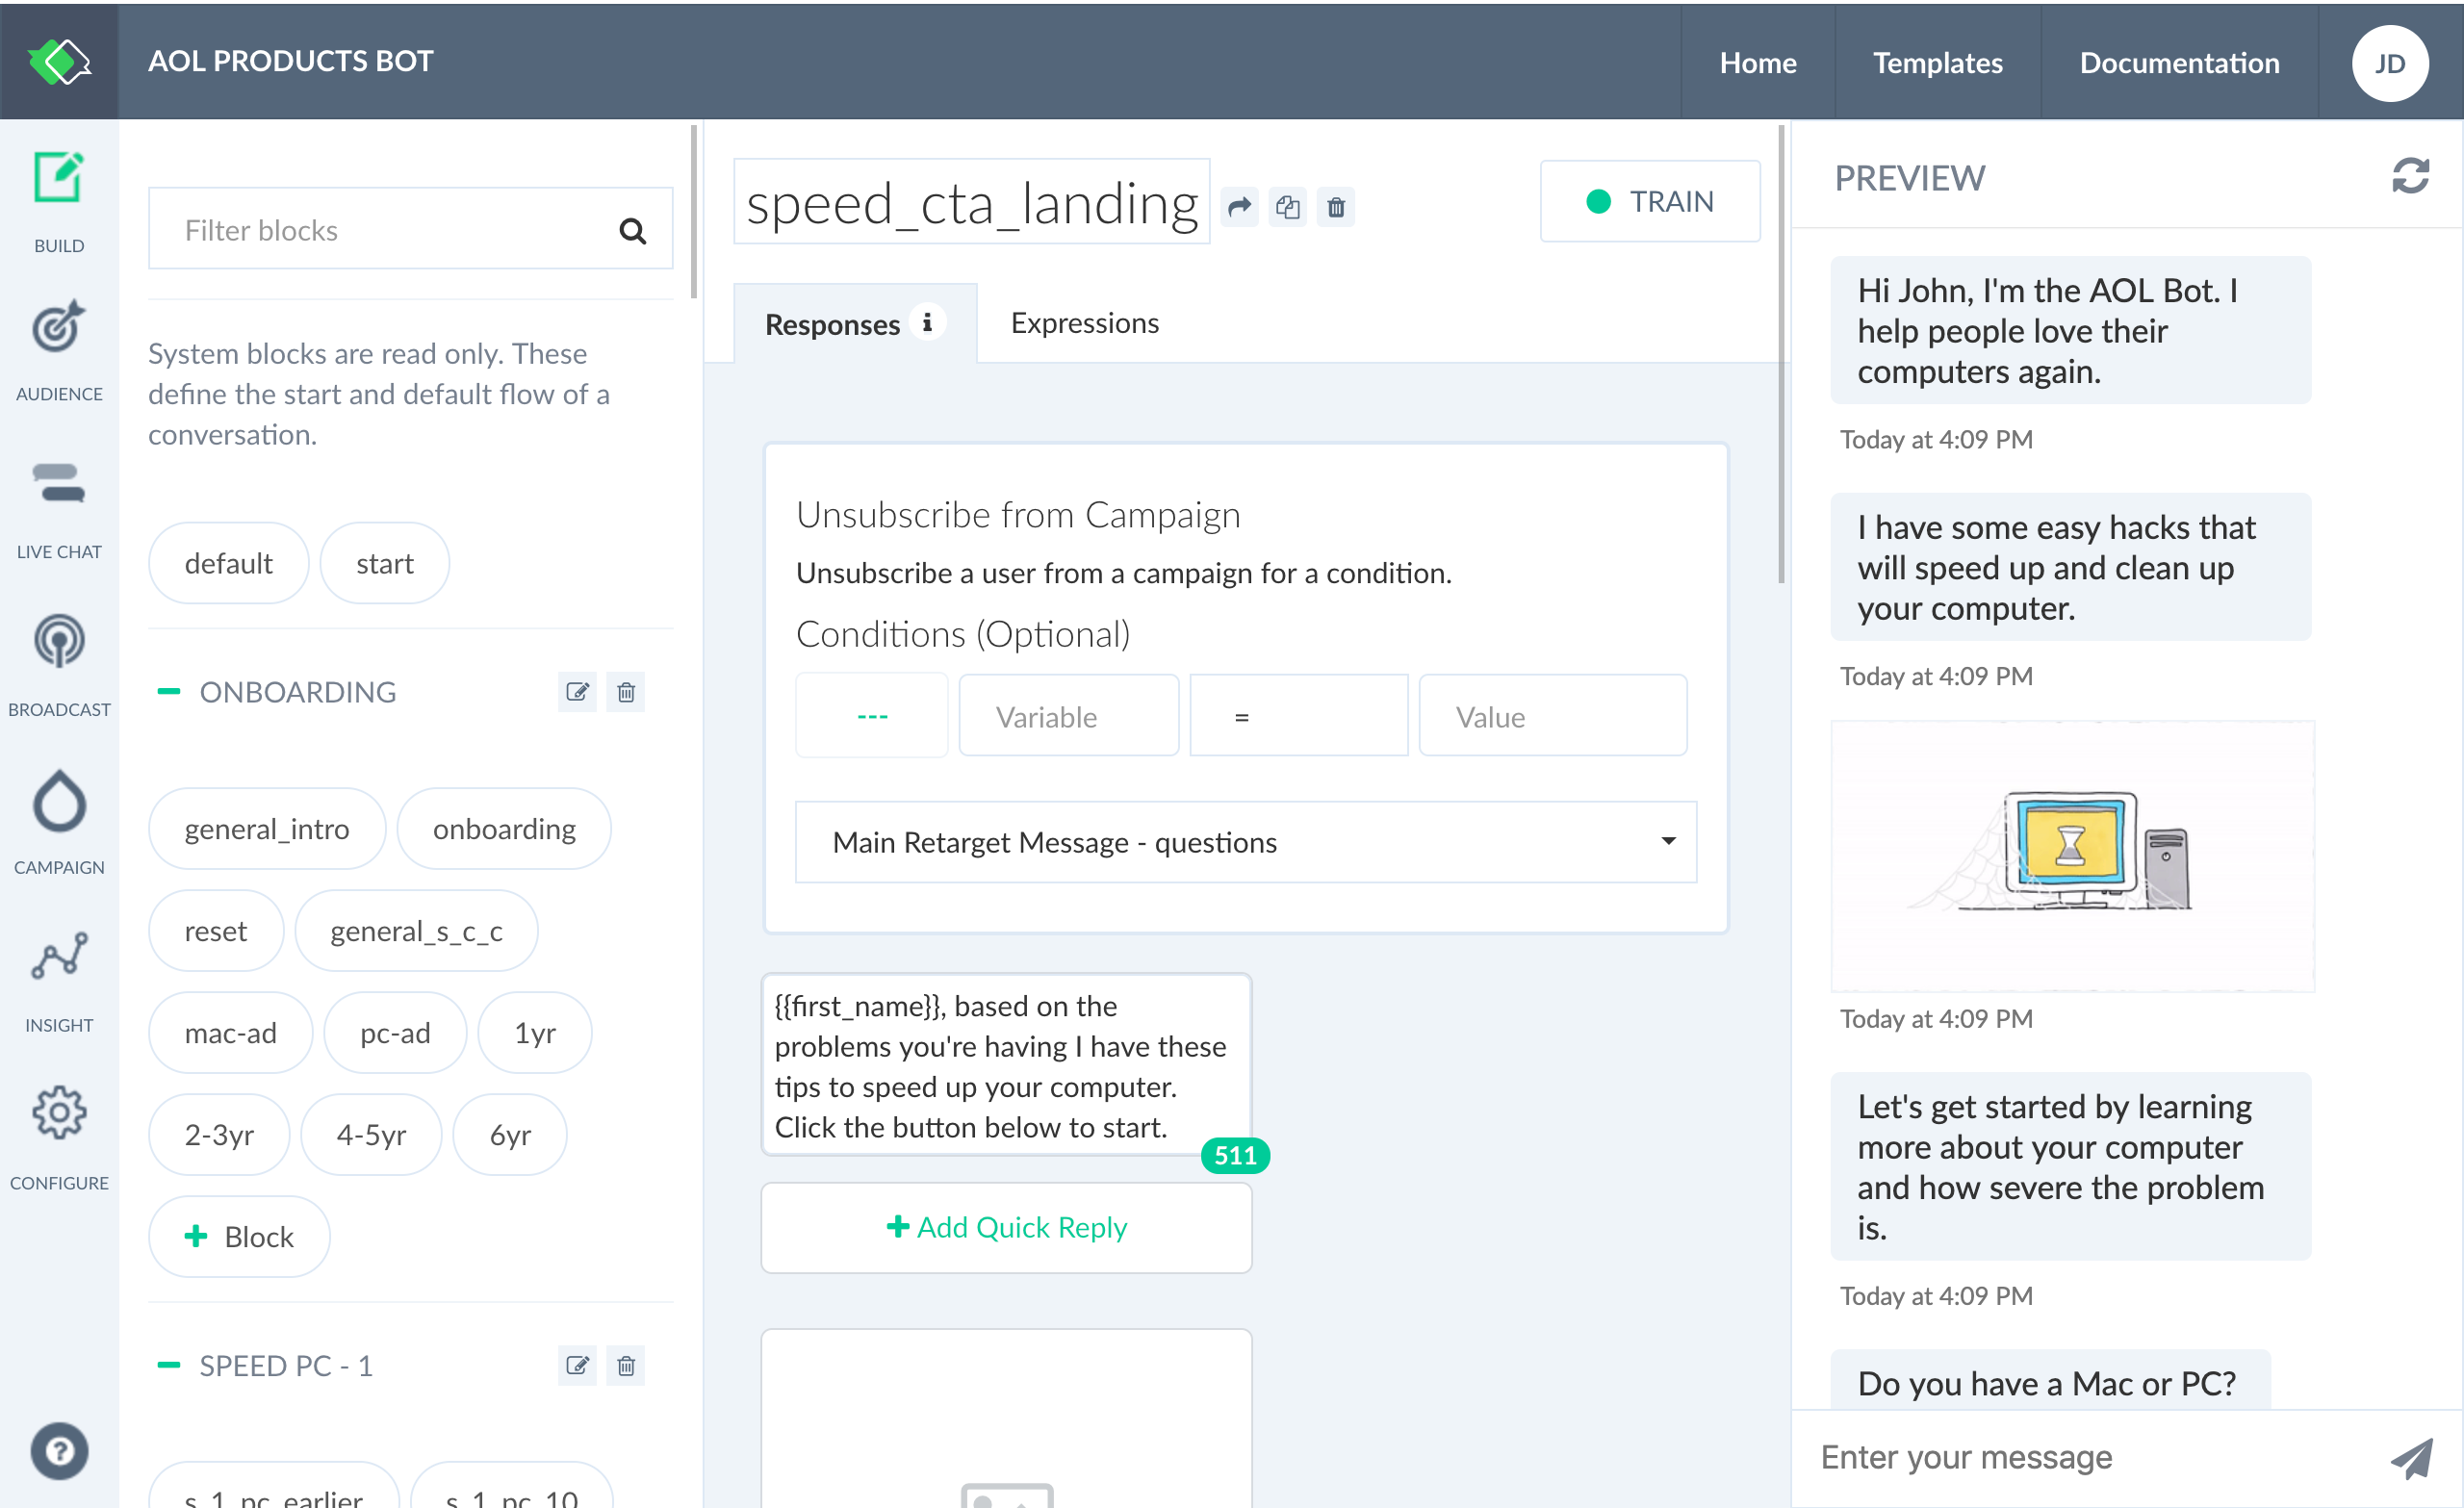Click help question mark button
This screenshot has width=2464, height=1508.
[58, 1450]
